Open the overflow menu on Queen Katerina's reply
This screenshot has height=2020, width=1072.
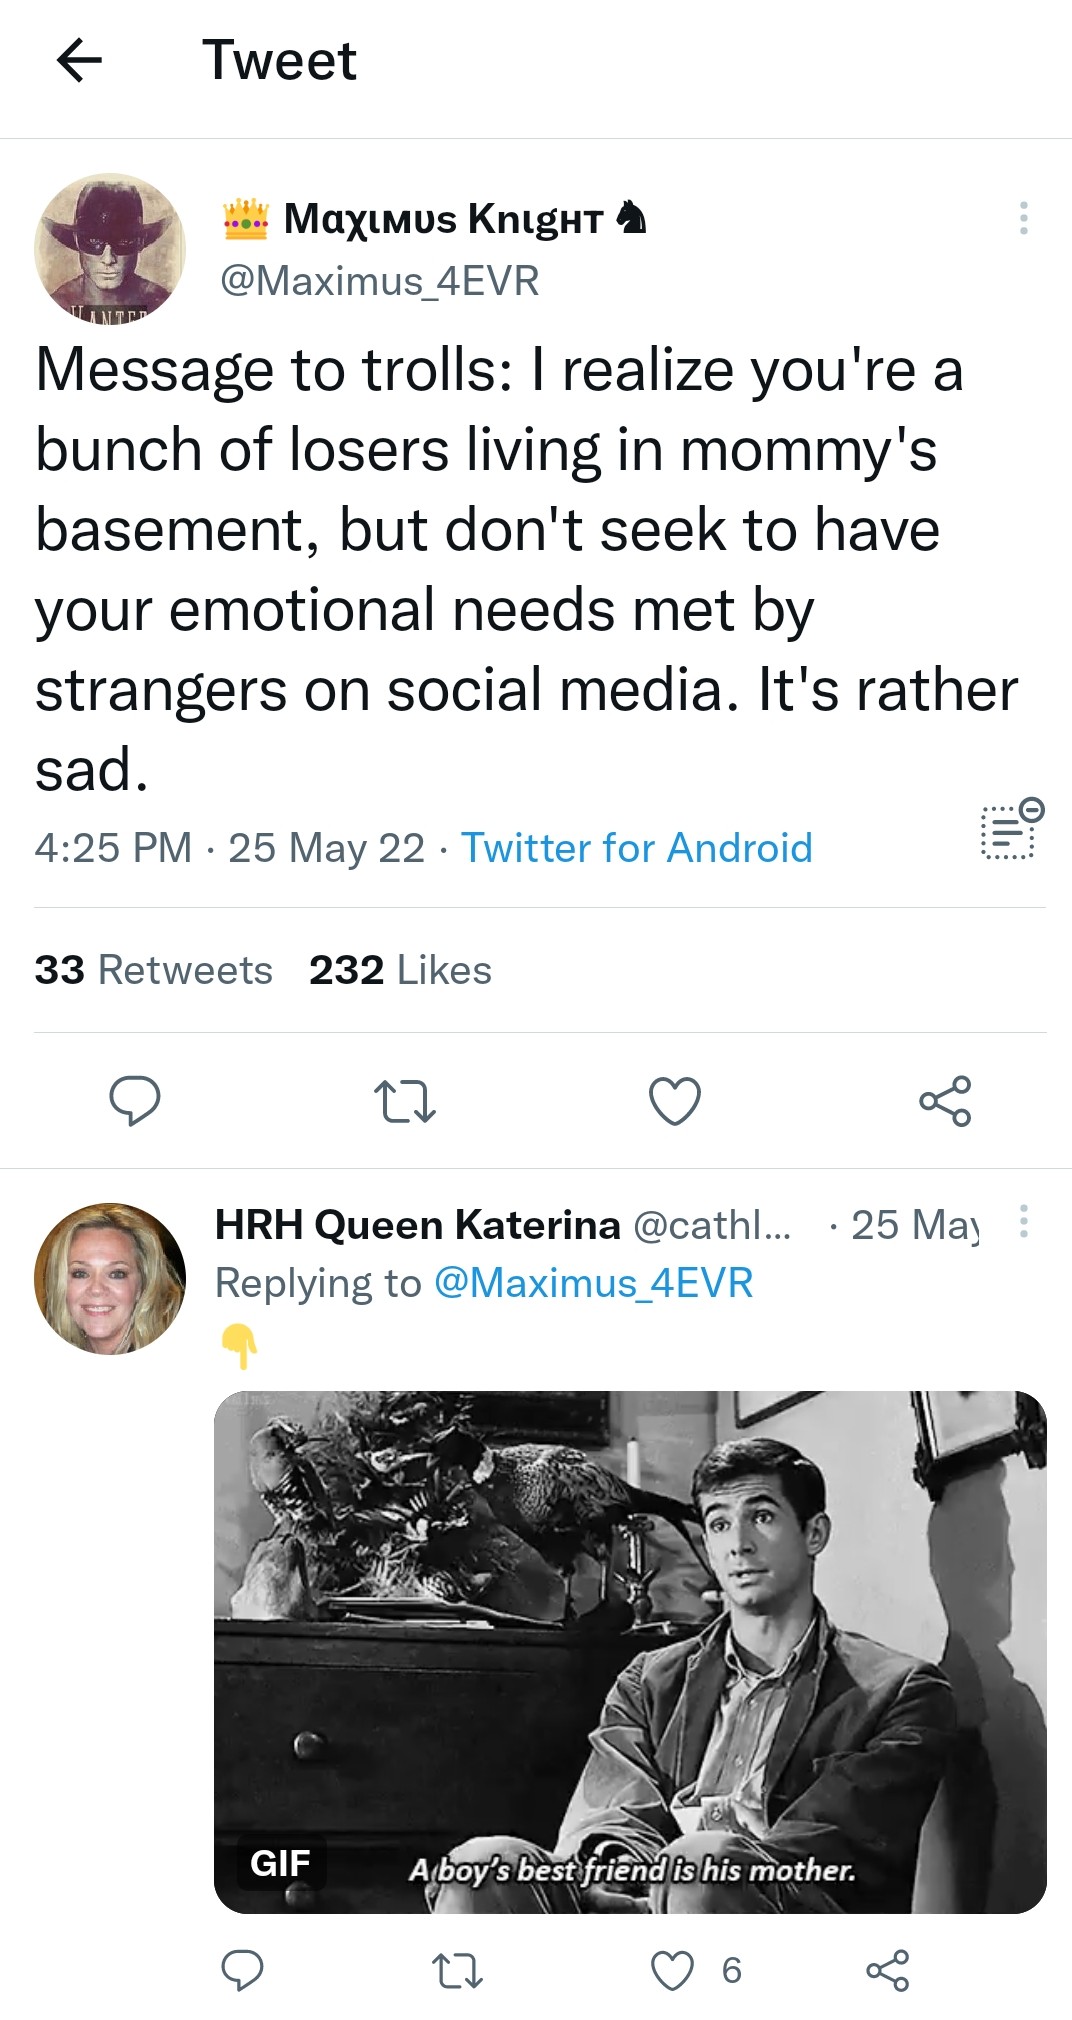coord(1023,1222)
